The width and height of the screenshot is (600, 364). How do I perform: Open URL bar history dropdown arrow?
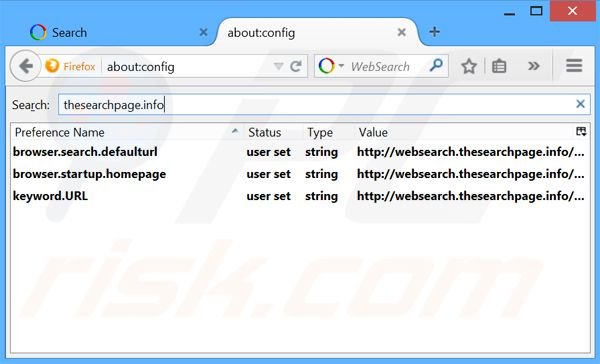tap(278, 67)
